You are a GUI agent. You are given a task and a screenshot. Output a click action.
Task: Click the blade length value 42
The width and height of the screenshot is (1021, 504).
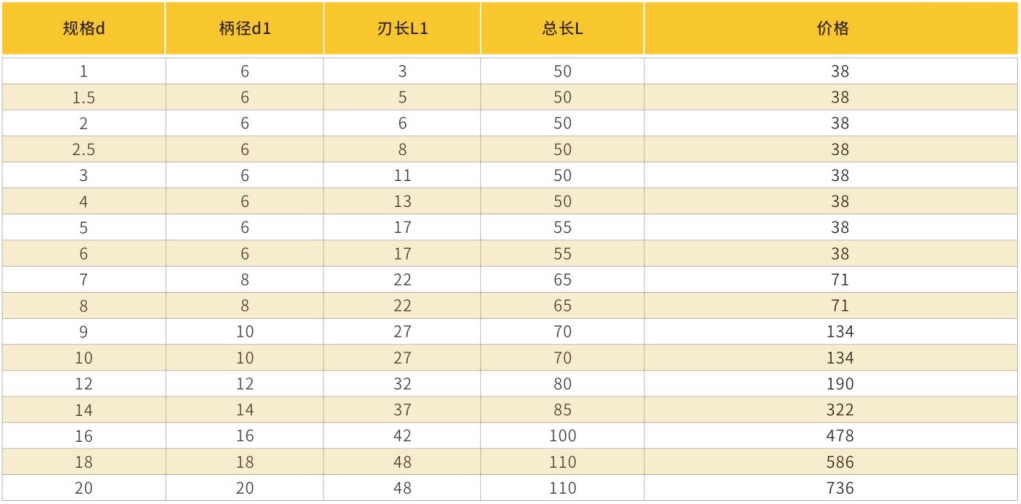[402, 436]
